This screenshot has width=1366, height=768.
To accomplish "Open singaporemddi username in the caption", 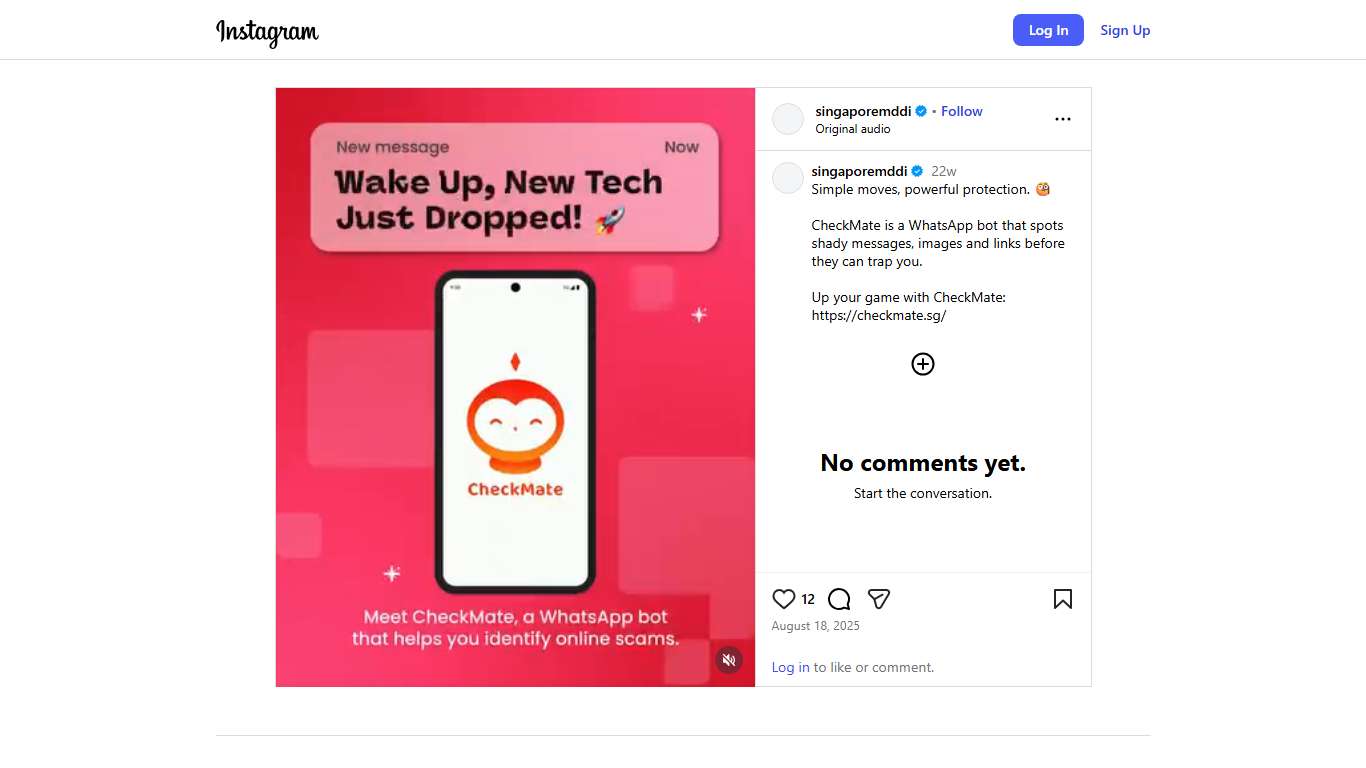I will (x=859, y=171).
